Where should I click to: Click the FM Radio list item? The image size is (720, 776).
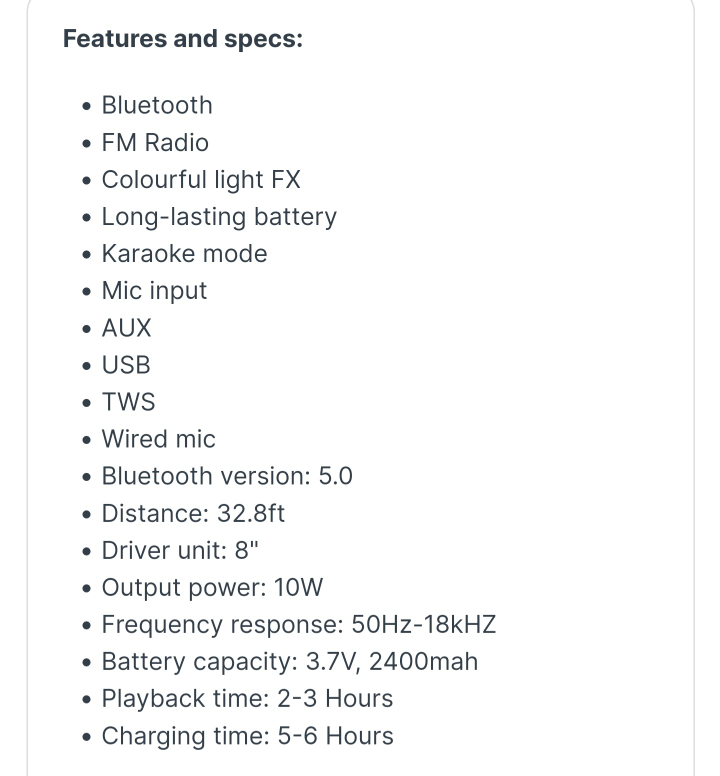point(155,142)
